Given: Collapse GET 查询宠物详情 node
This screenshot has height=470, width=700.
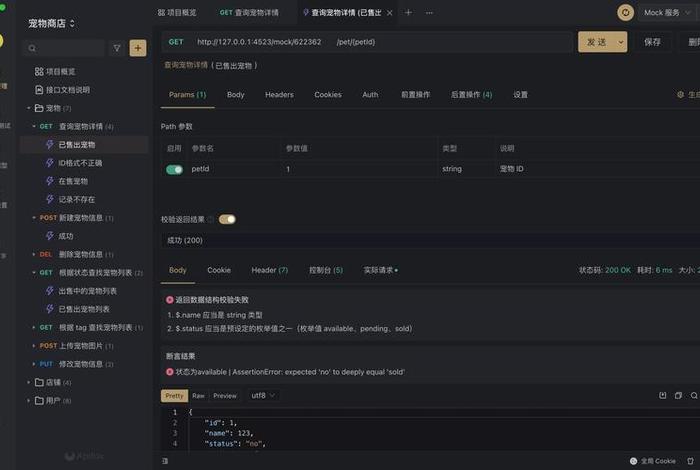Looking at the screenshot, I should (34, 126).
